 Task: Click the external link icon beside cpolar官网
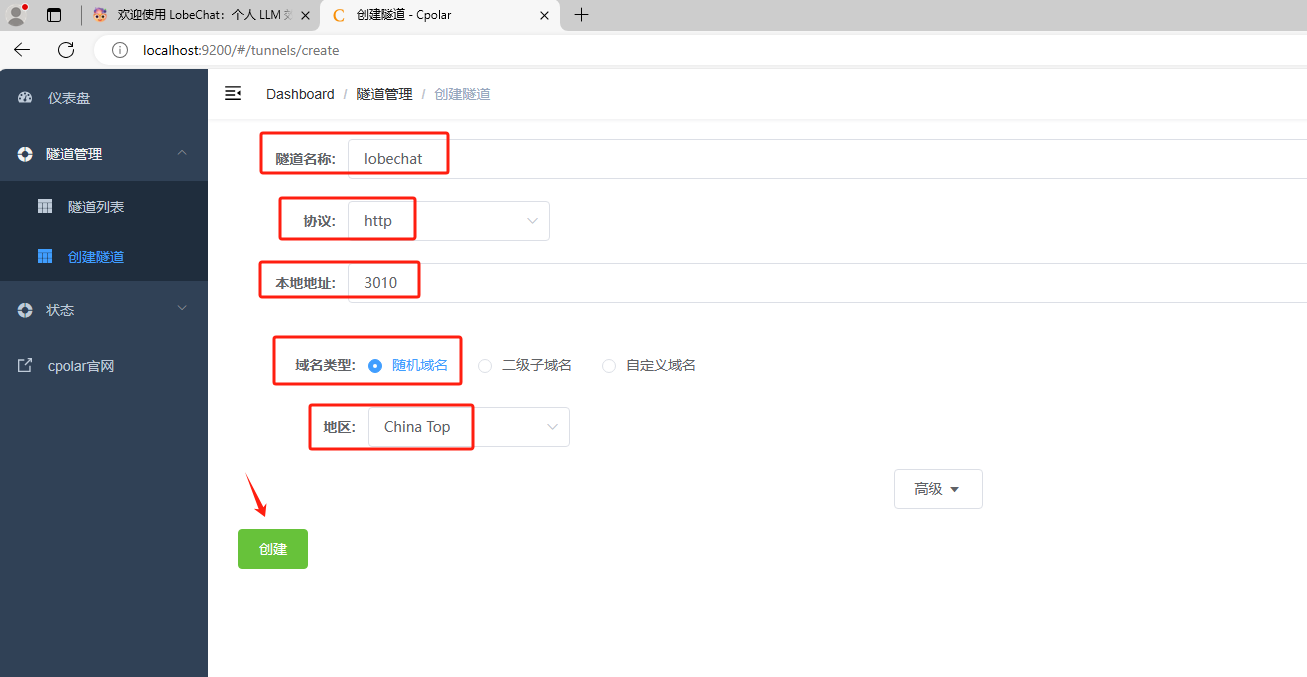(26, 366)
